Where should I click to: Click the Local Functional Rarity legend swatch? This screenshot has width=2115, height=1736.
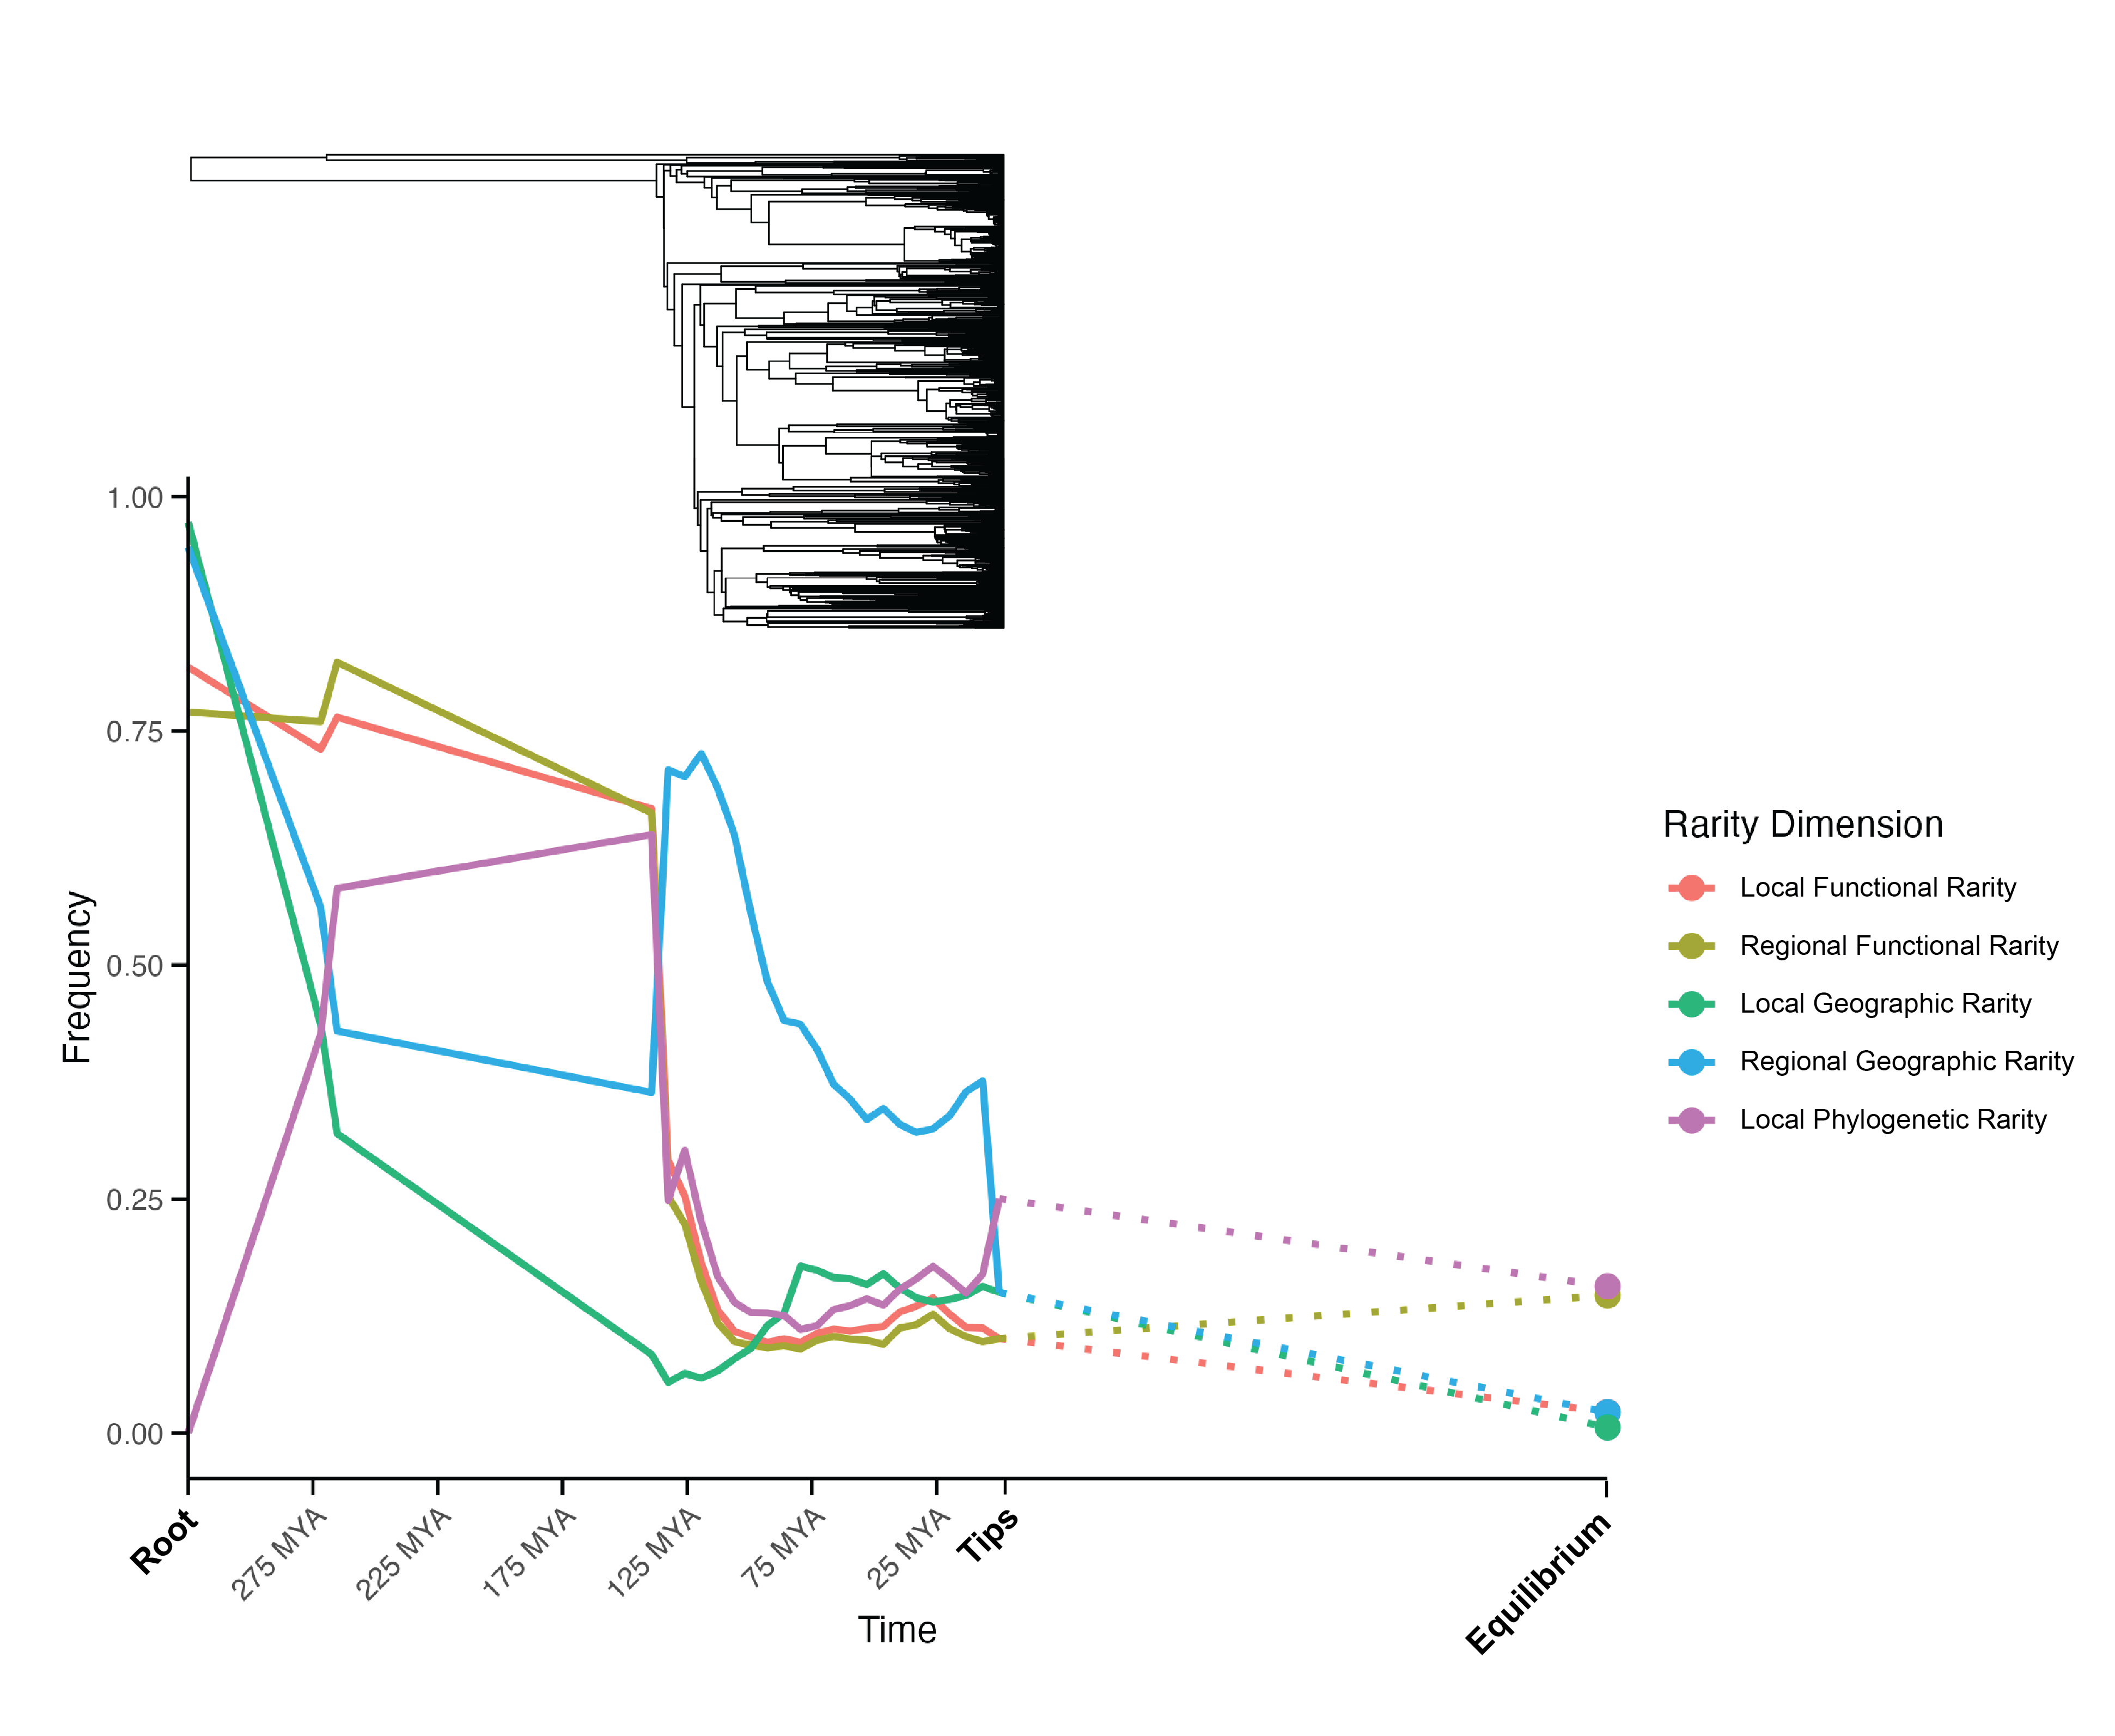coord(1691,888)
